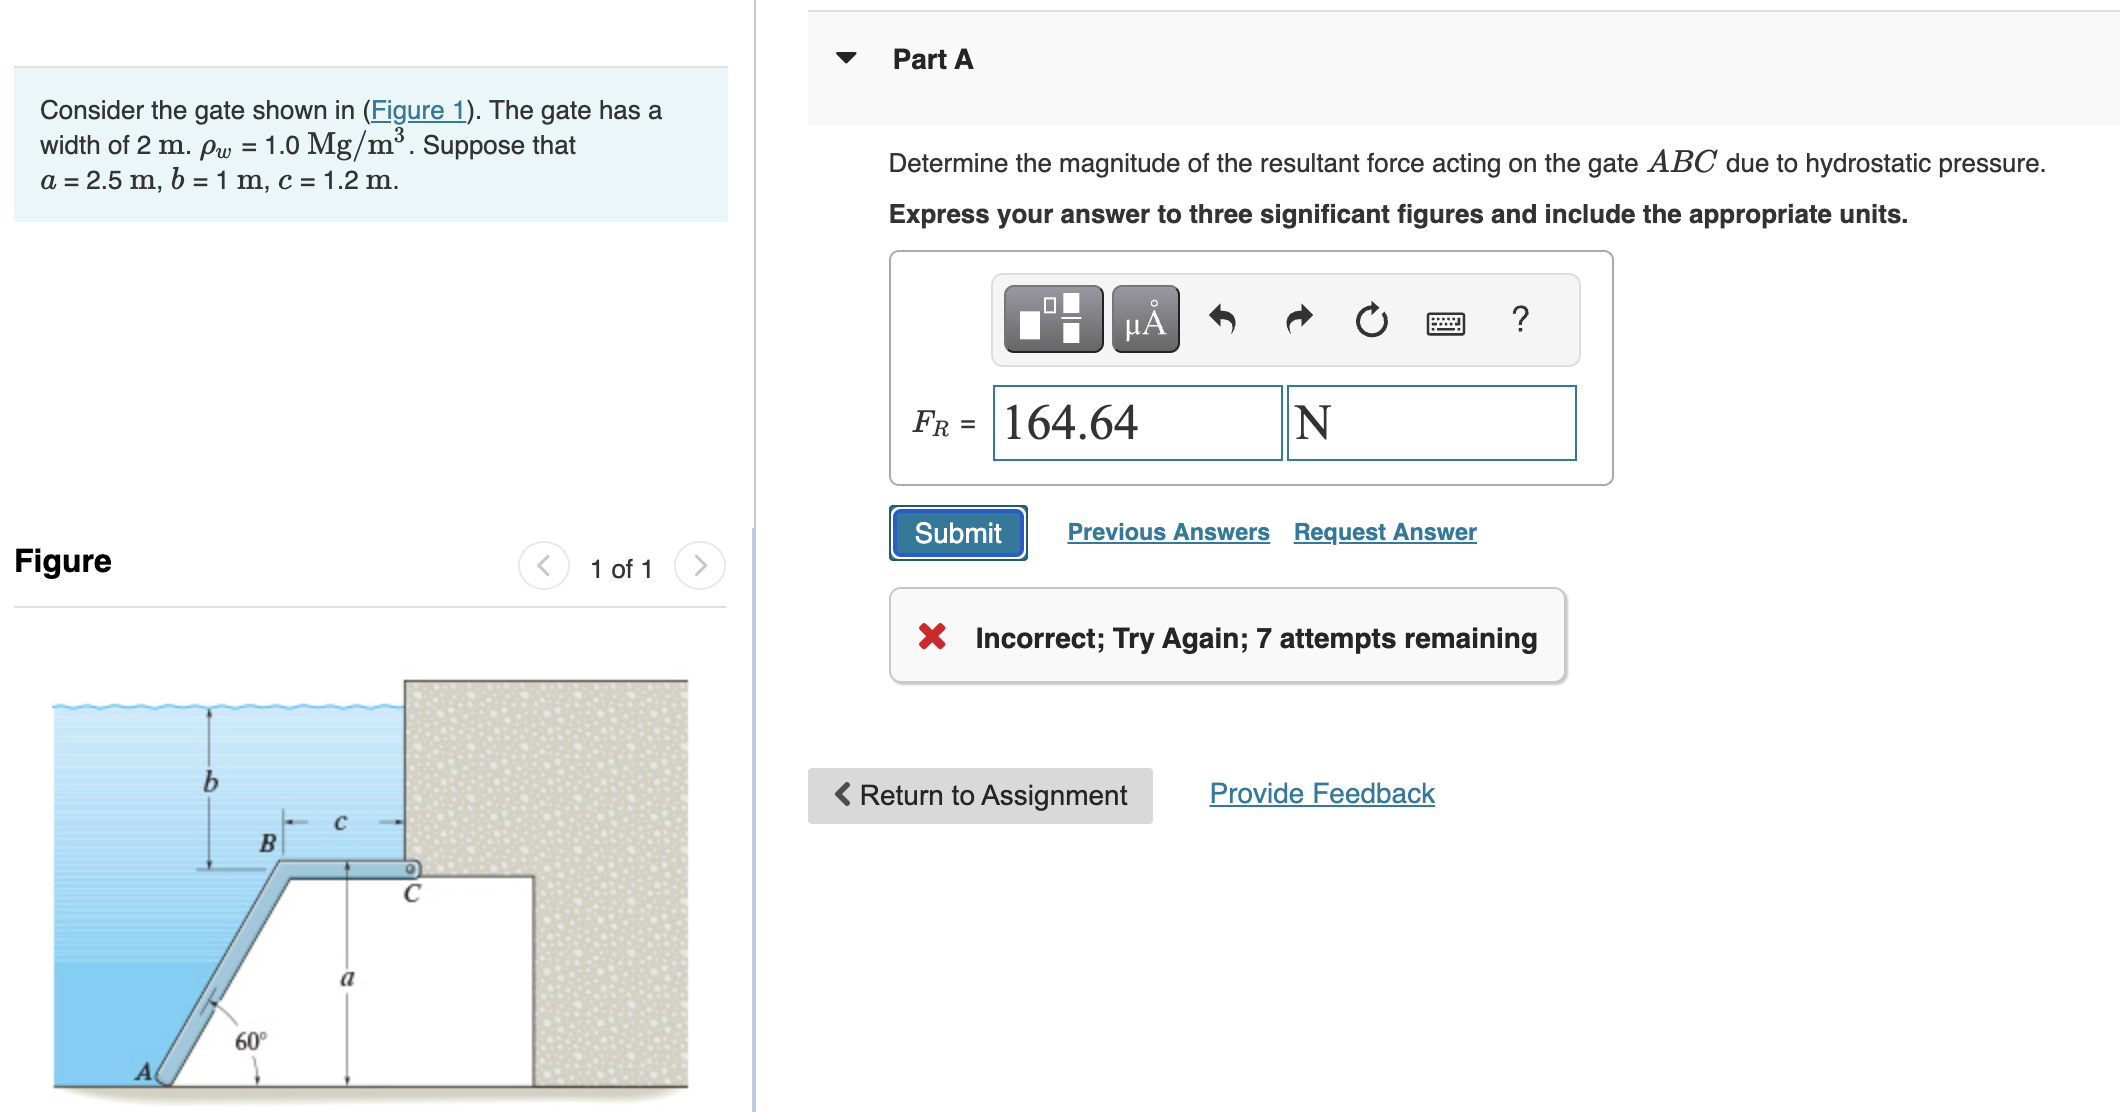
Task: Open help with the question mark icon
Action: click(x=1520, y=320)
